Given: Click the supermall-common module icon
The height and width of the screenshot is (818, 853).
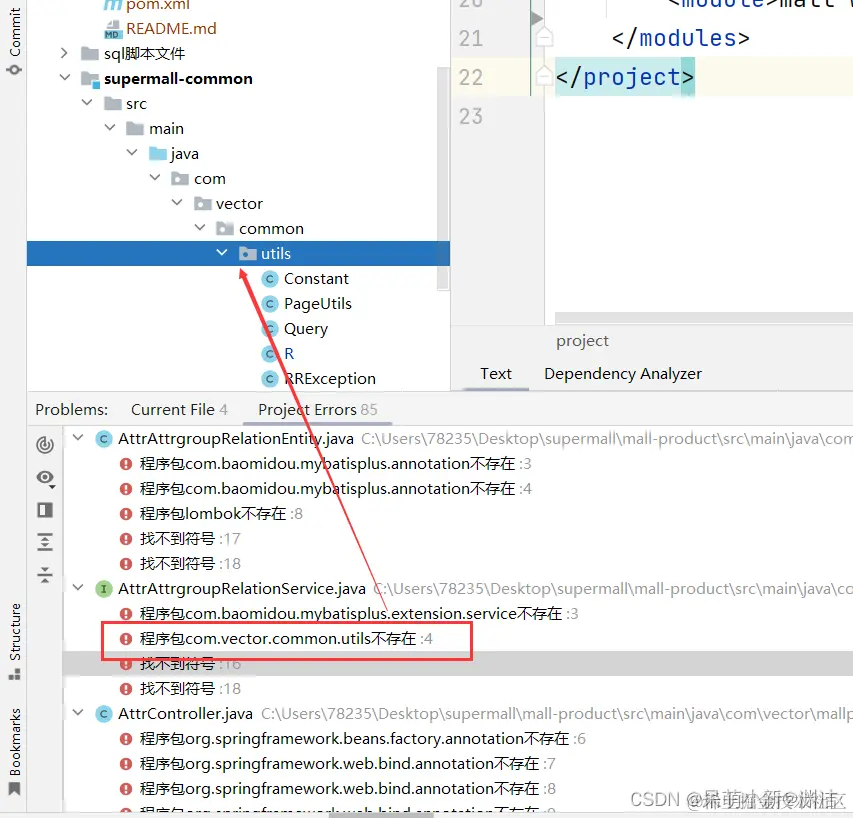Looking at the screenshot, I should (90, 79).
